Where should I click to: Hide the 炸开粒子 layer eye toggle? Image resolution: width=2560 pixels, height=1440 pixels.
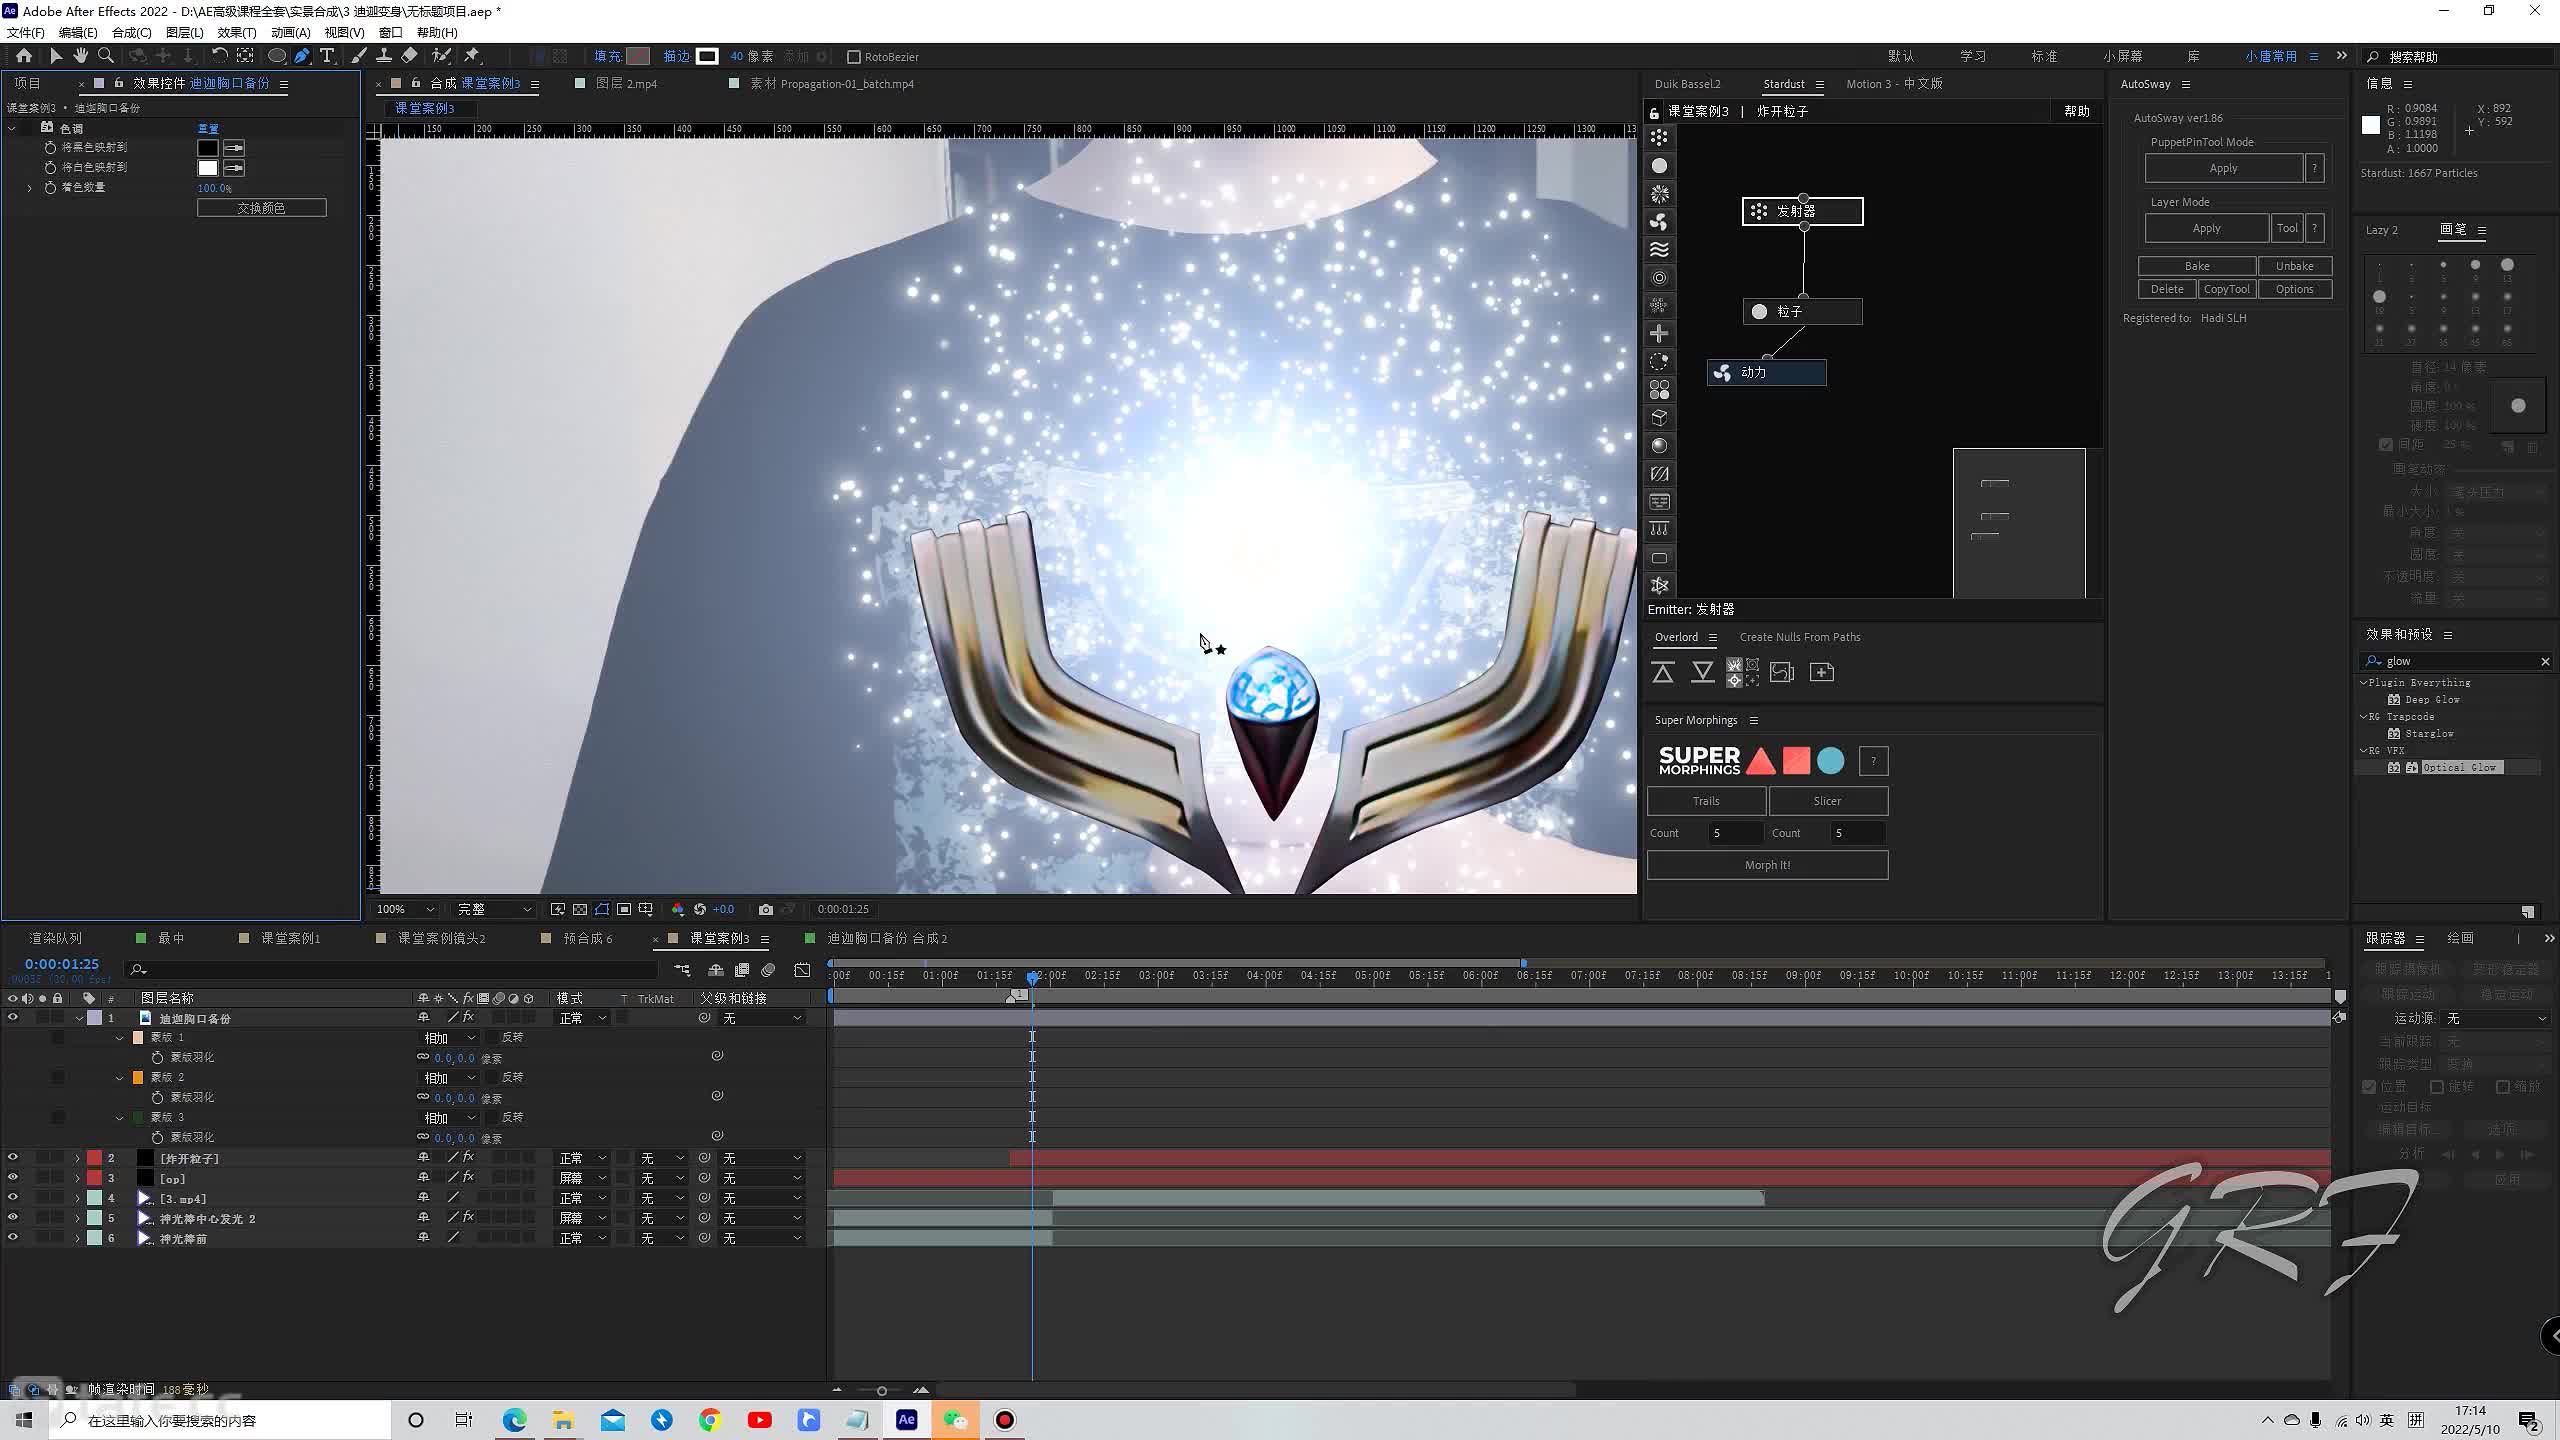click(x=13, y=1158)
